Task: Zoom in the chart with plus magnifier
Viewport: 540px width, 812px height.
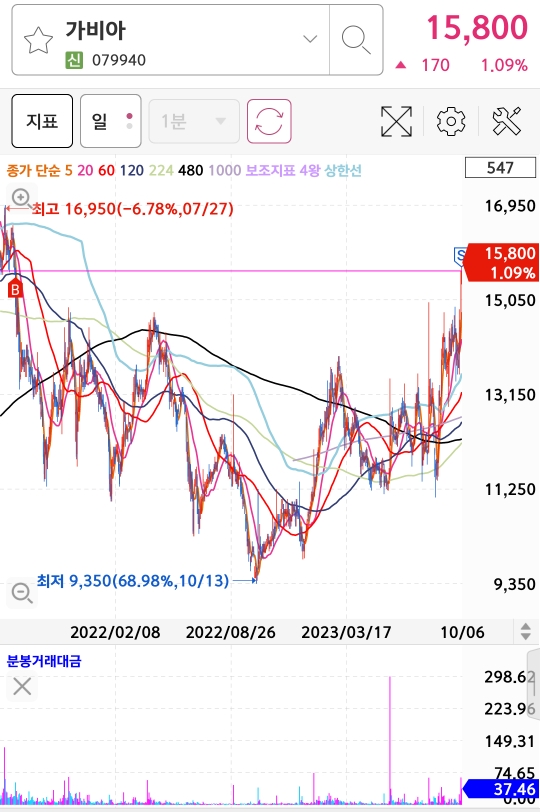Action: pyautogui.click(x=22, y=198)
